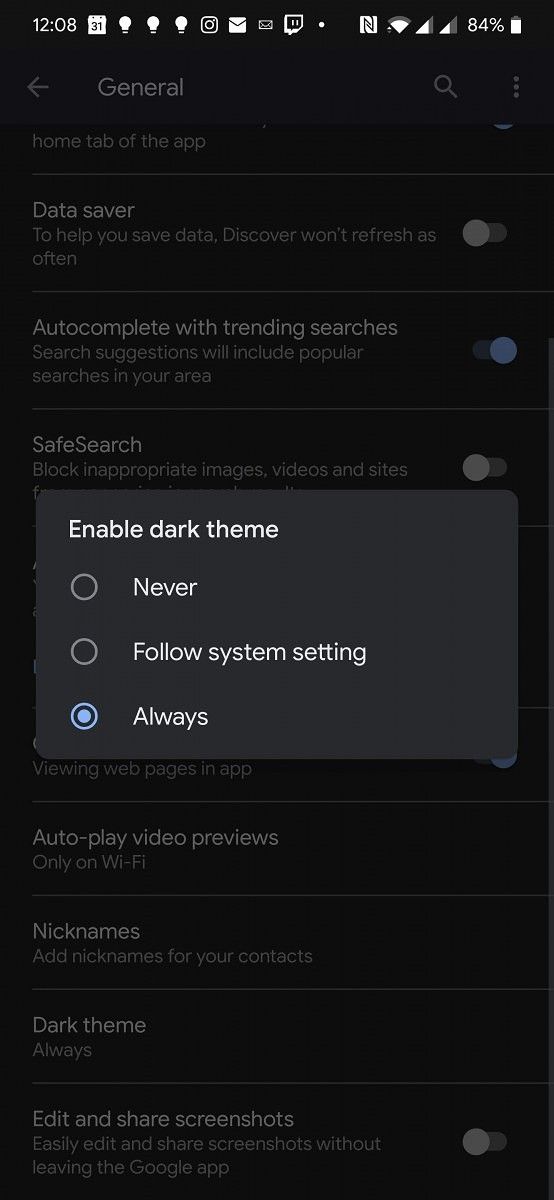Tap the Twitch notification icon
The height and width of the screenshot is (1200, 554).
click(293, 25)
